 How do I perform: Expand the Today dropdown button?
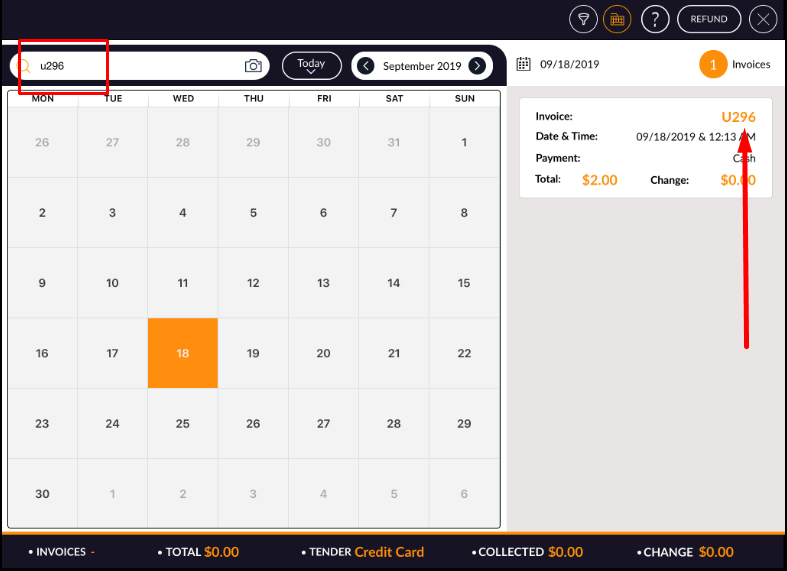(311, 66)
